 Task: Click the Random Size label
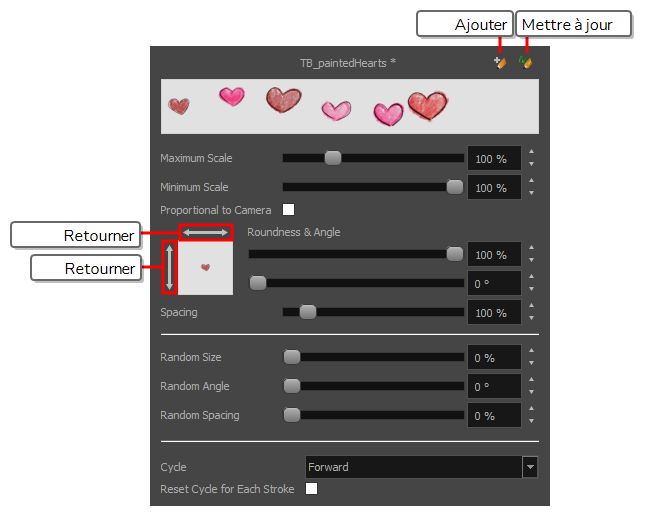coord(191,357)
